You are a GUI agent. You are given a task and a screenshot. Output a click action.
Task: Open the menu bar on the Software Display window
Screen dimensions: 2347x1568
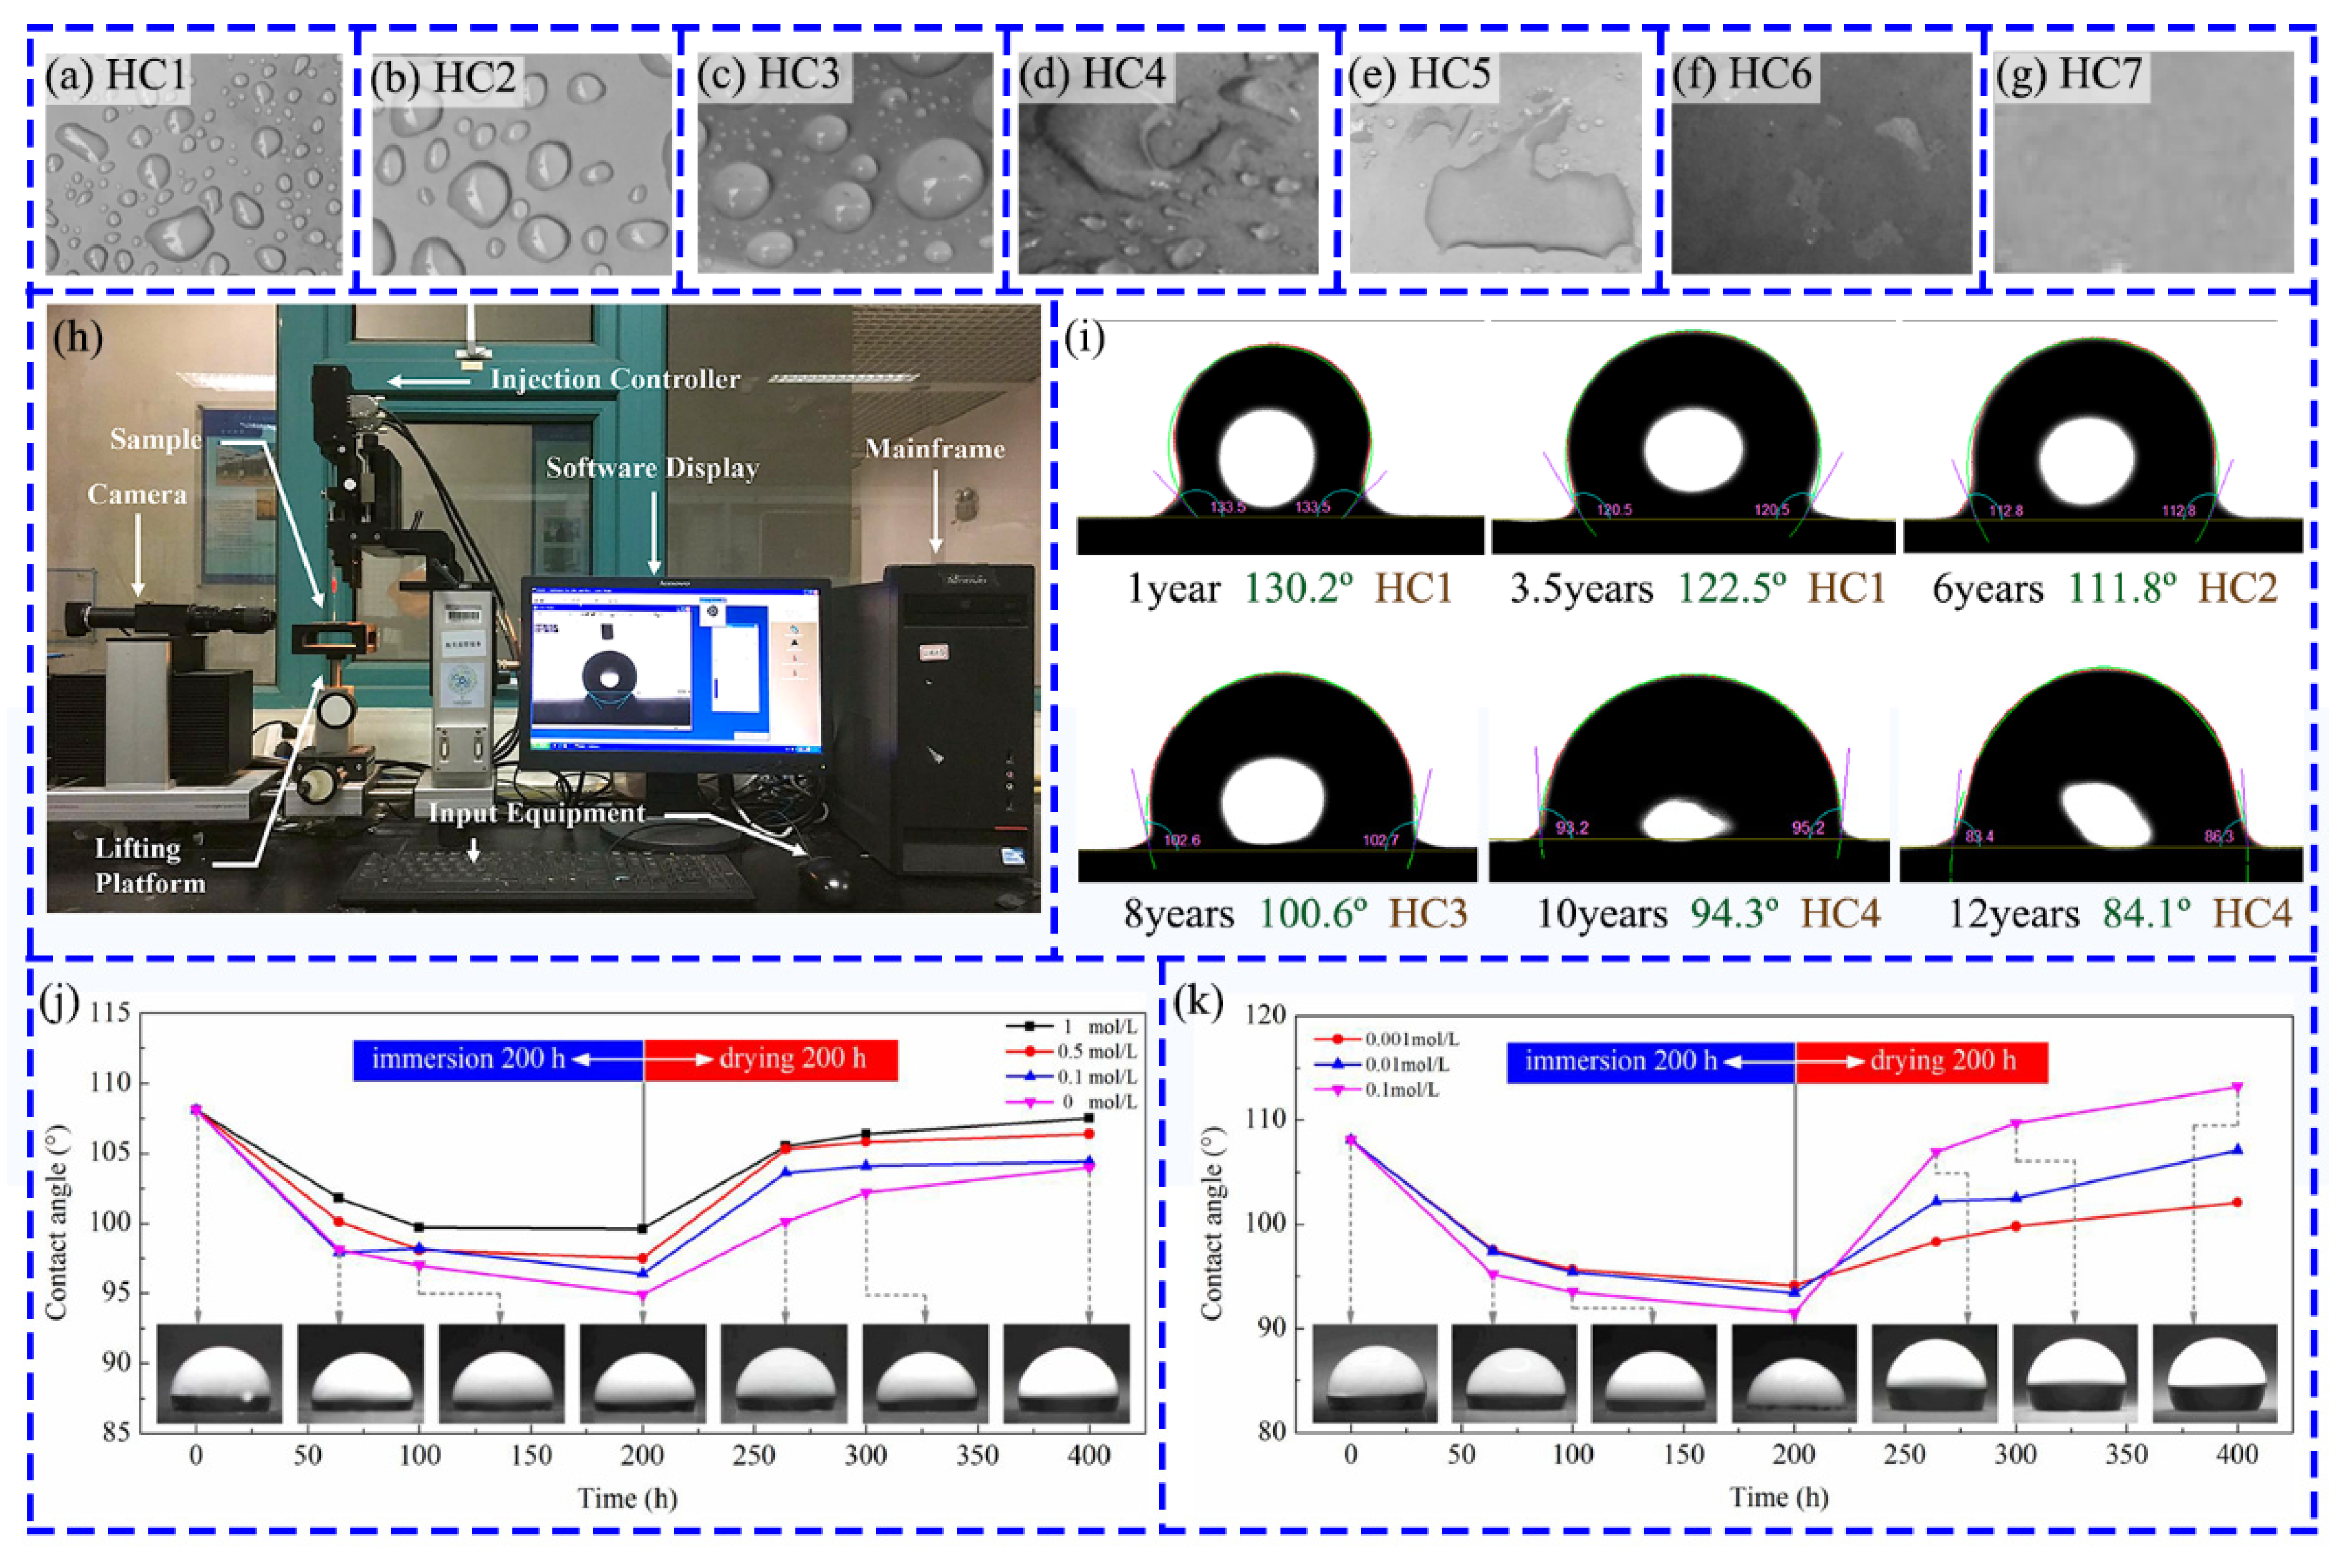[574, 591]
